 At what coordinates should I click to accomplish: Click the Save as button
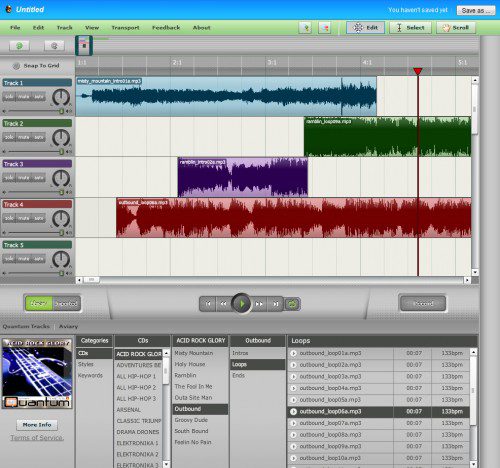(476, 10)
